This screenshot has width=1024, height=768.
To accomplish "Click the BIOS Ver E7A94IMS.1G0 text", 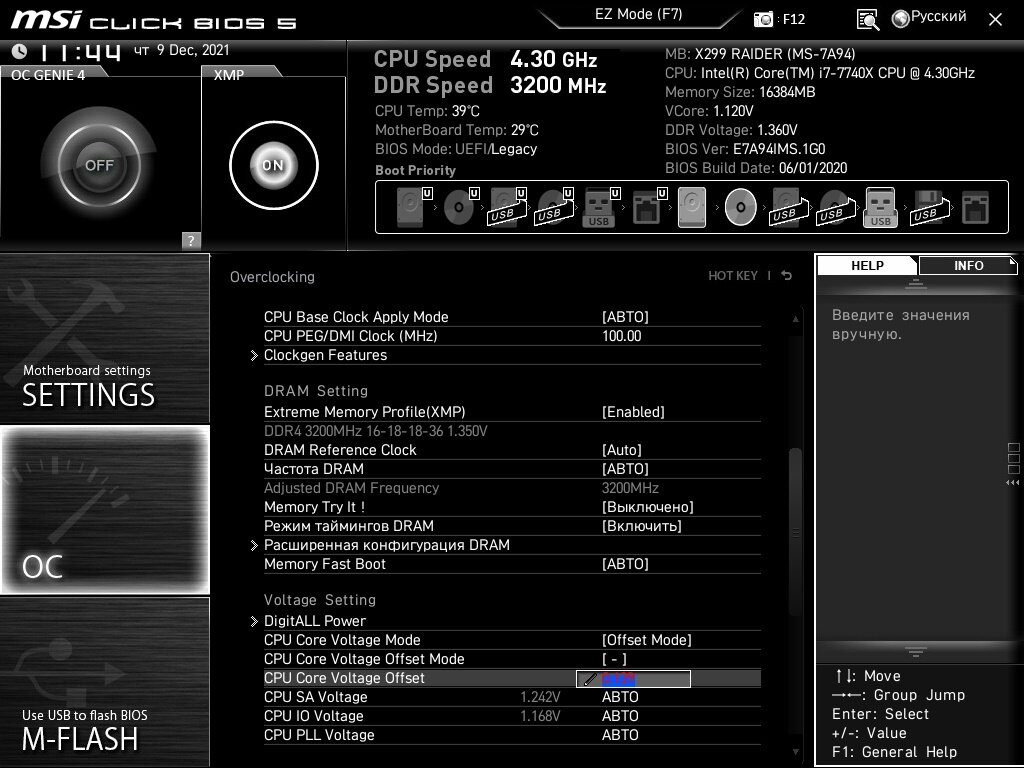I will click(745, 149).
